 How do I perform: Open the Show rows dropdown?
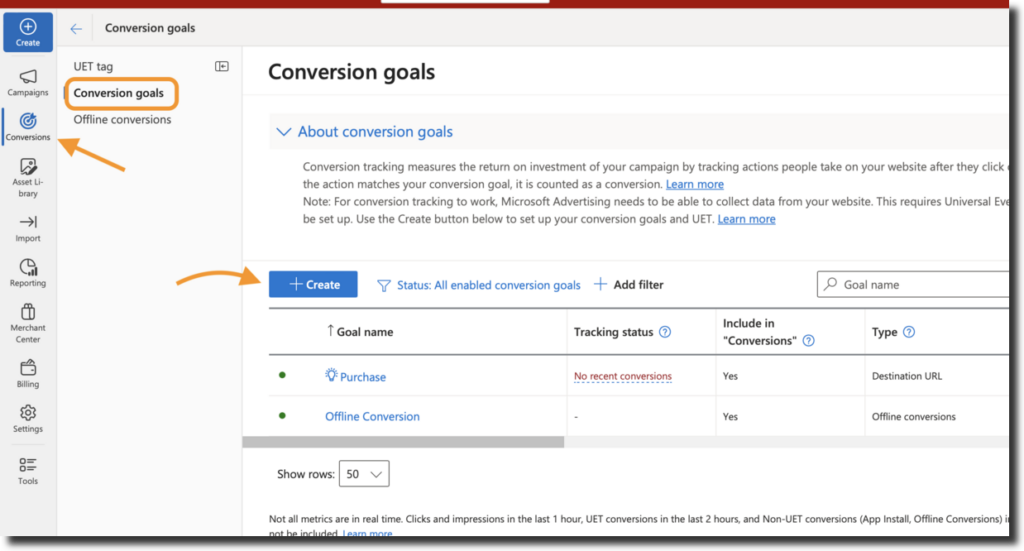(x=364, y=474)
